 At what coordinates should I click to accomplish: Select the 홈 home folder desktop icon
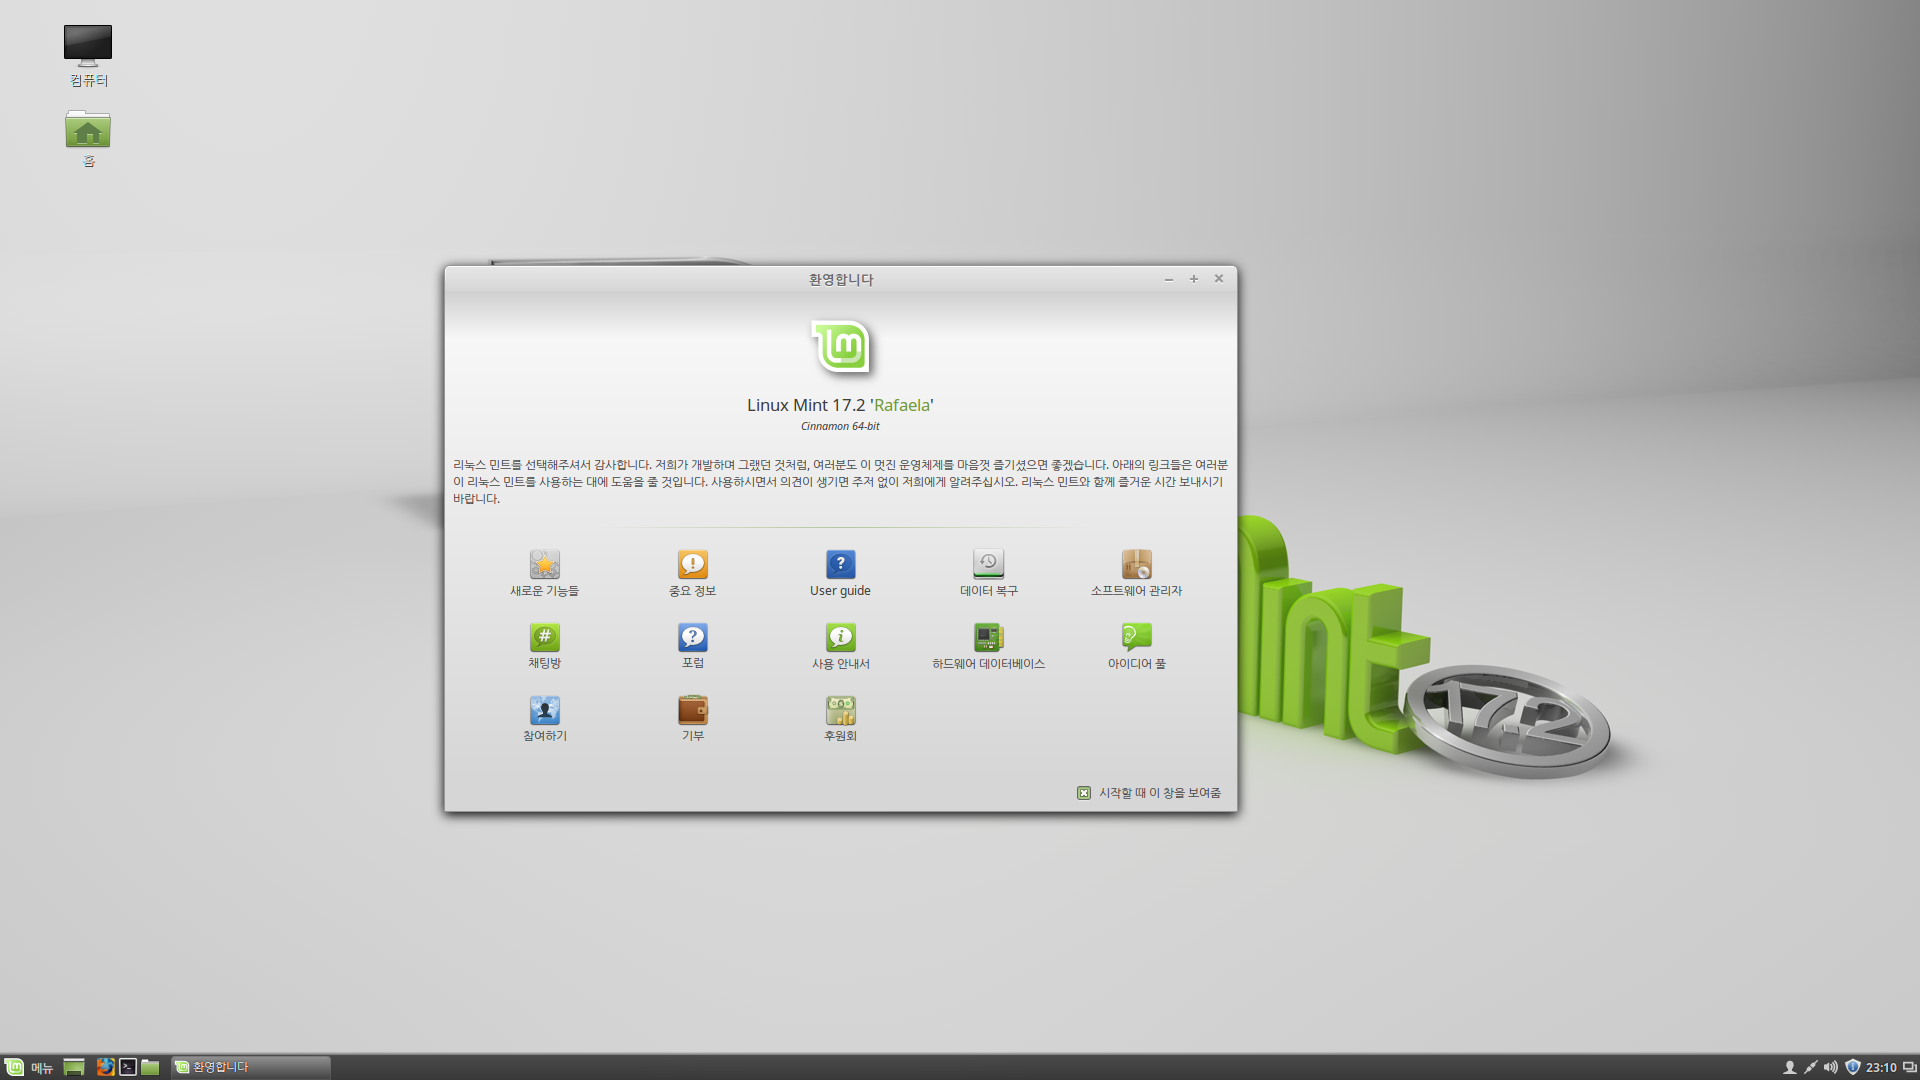(x=88, y=138)
